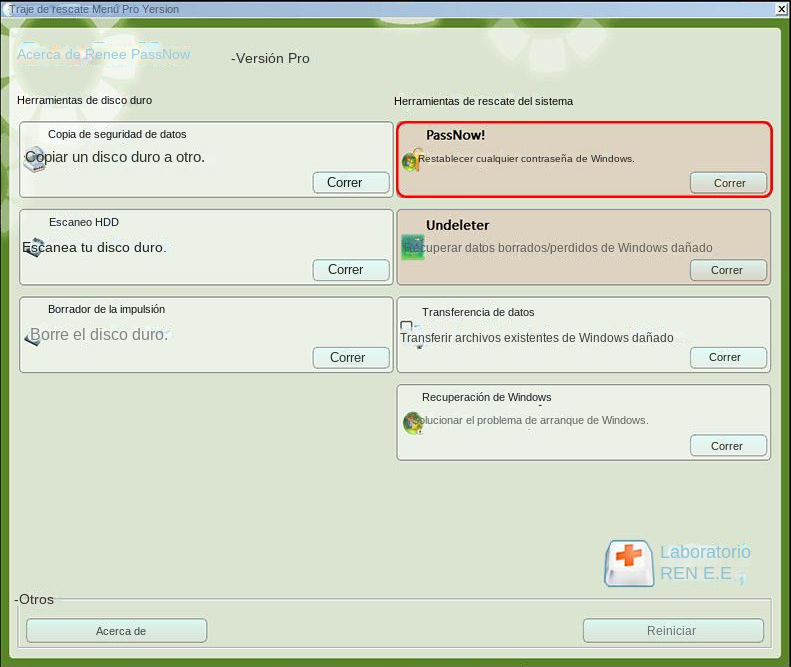Click the Laboratorio REN E.E first-aid logo
Viewport: 791px width, 667px height.
[629, 564]
